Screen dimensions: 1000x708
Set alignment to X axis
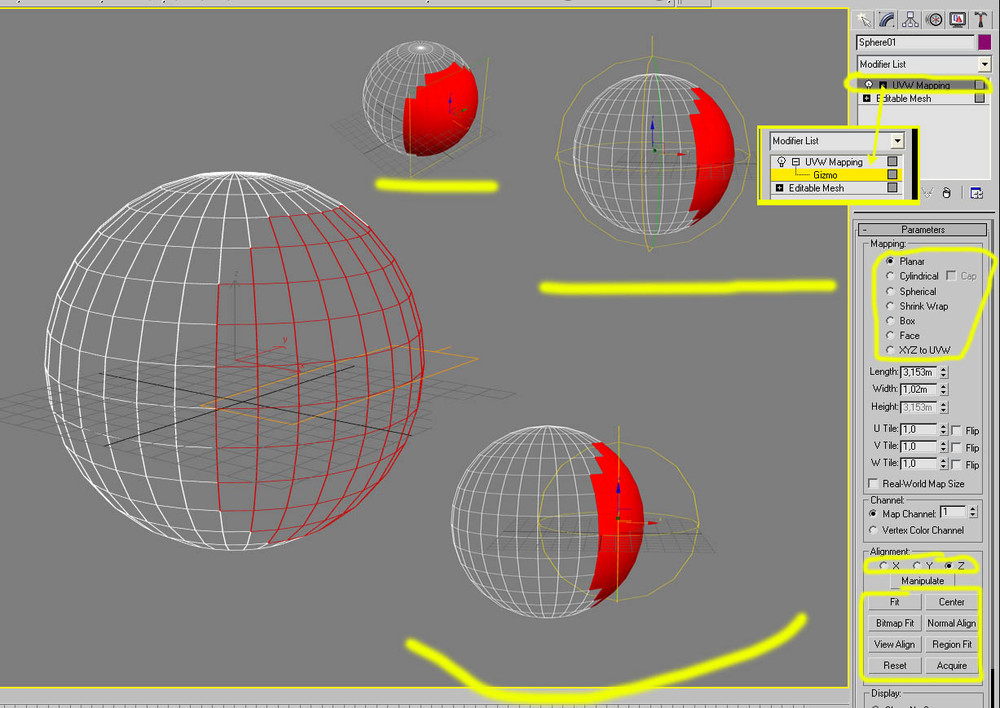[x=883, y=566]
